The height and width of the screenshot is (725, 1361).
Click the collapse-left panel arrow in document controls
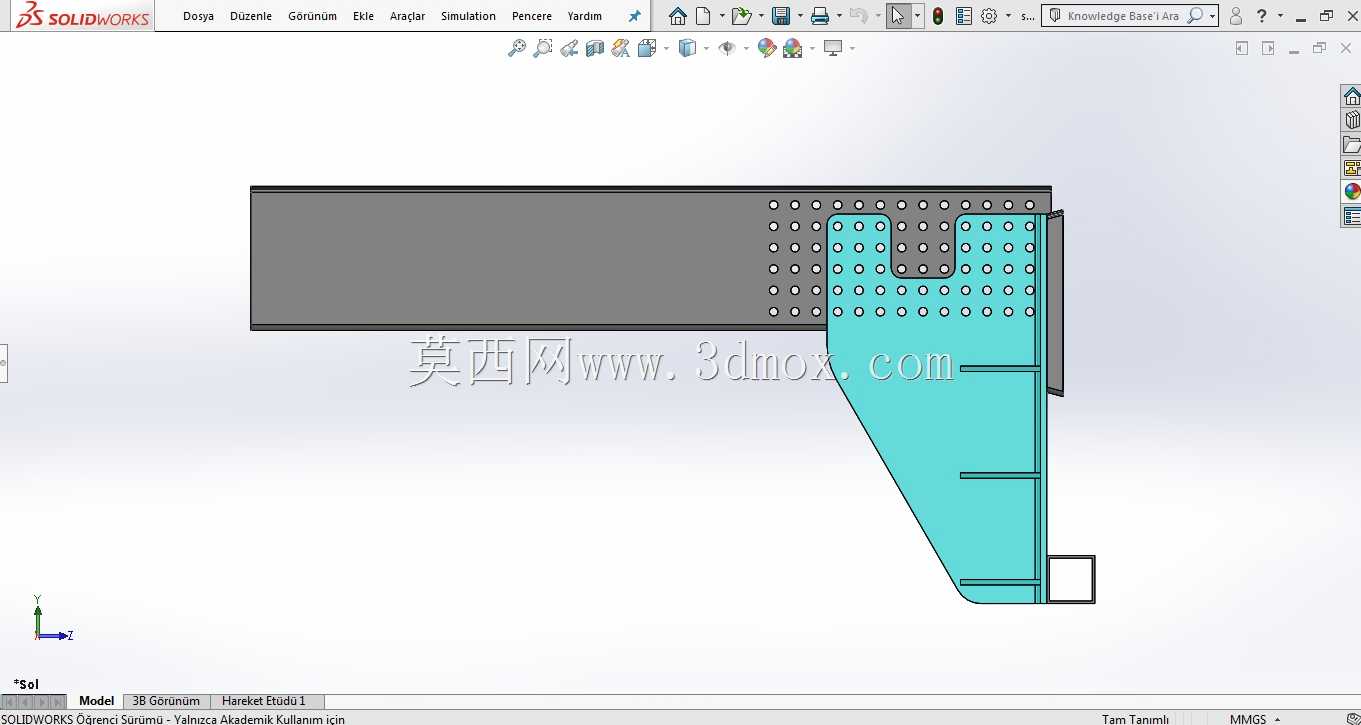click(1242, 48)
